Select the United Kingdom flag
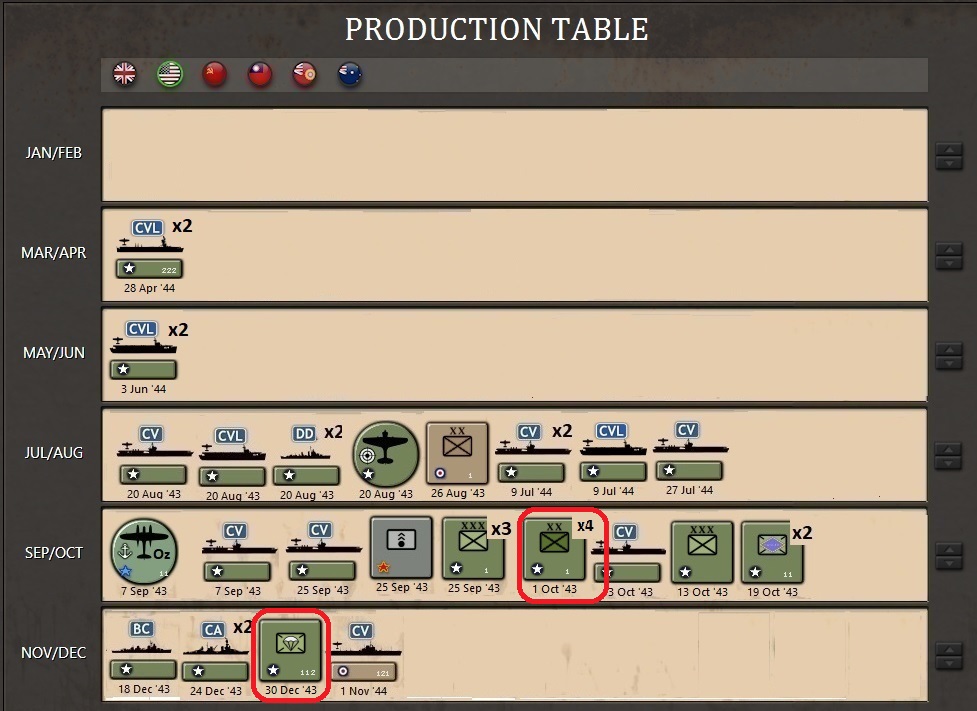The width and height of the screenshot is (977, 711). 125,74
